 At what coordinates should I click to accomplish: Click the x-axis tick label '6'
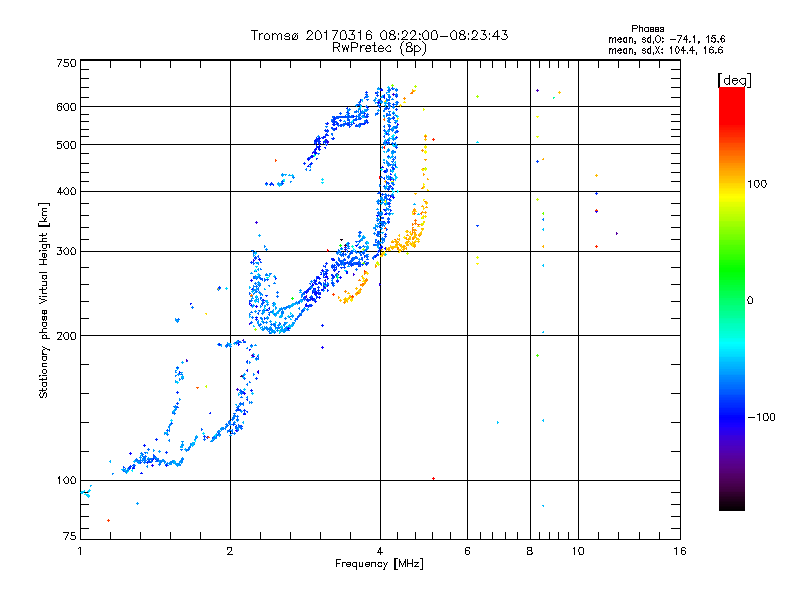(467, 551)
